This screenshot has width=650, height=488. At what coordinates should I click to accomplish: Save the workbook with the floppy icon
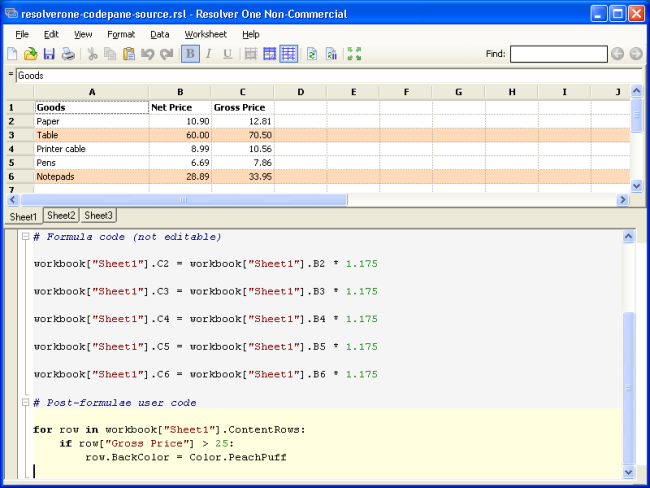[49, 54]
